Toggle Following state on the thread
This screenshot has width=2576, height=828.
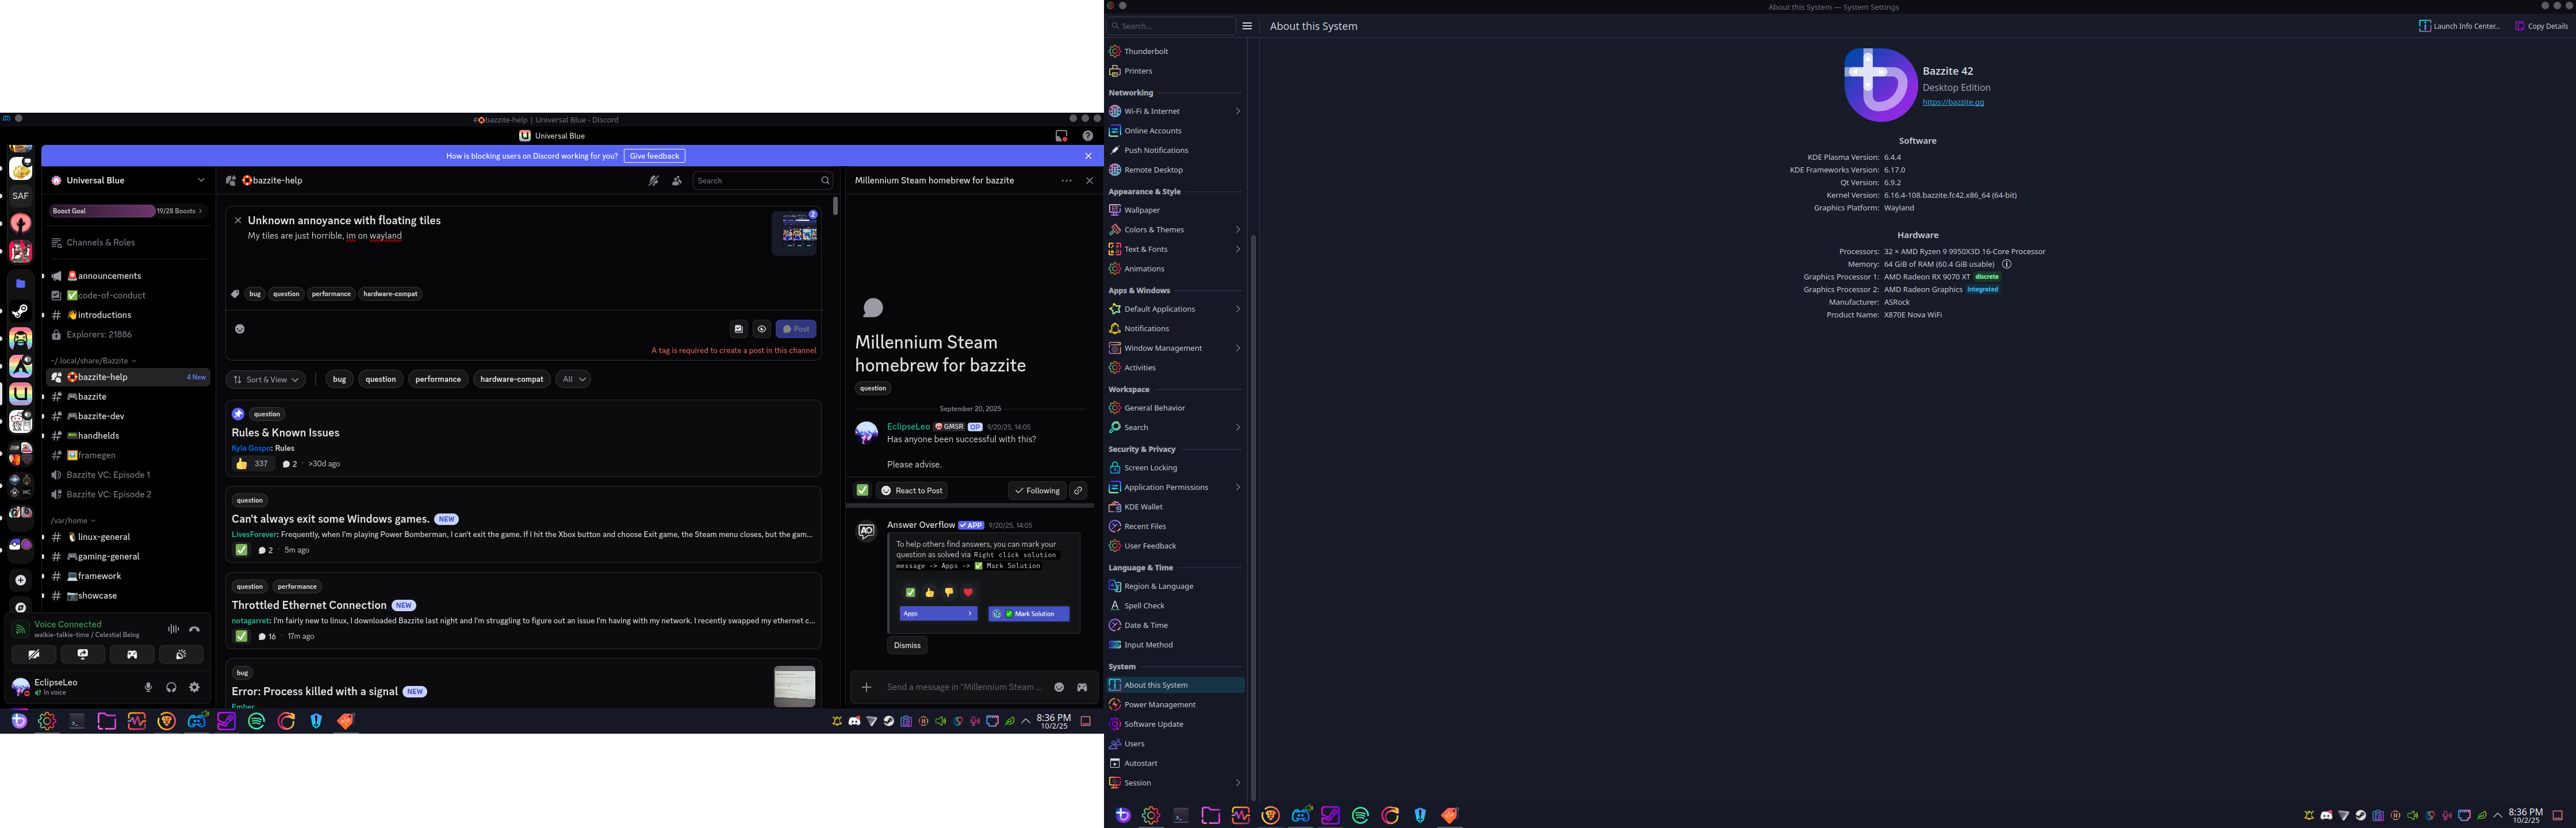(1036, 491)
